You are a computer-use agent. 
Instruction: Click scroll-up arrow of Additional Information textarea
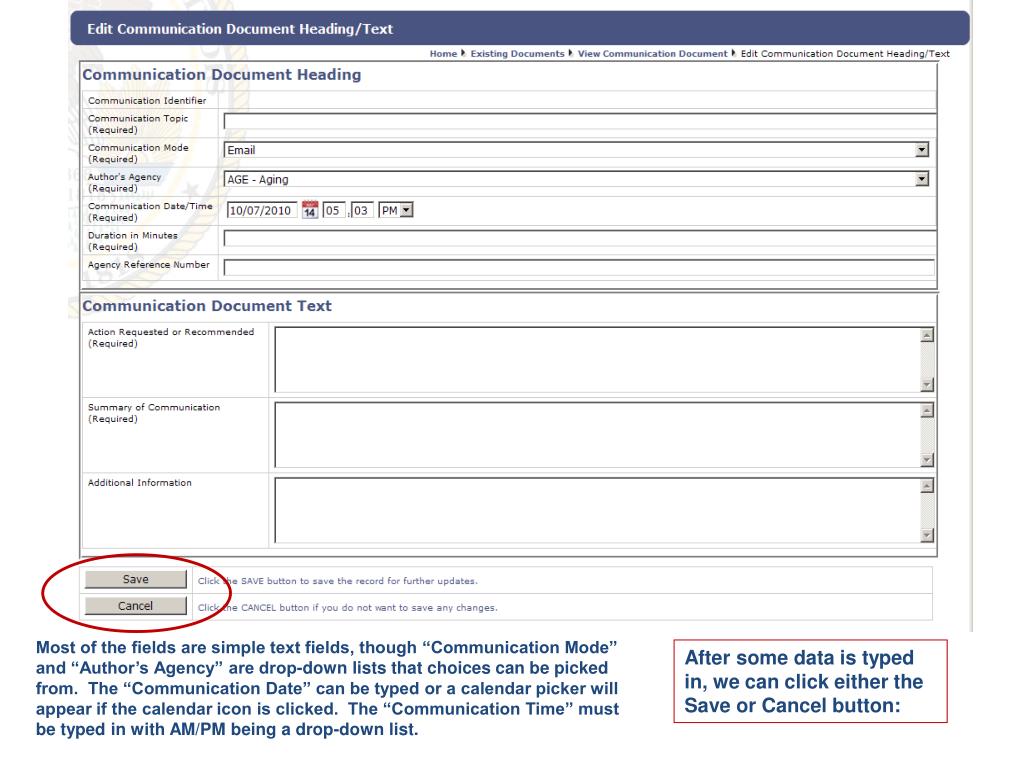point(927,486)
